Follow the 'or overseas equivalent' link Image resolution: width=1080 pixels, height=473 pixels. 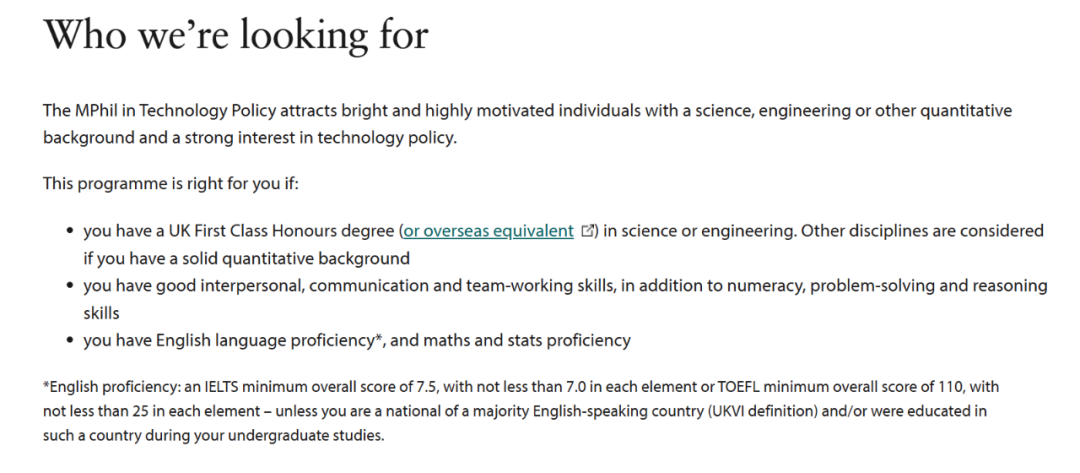click(x=488, y=231)
